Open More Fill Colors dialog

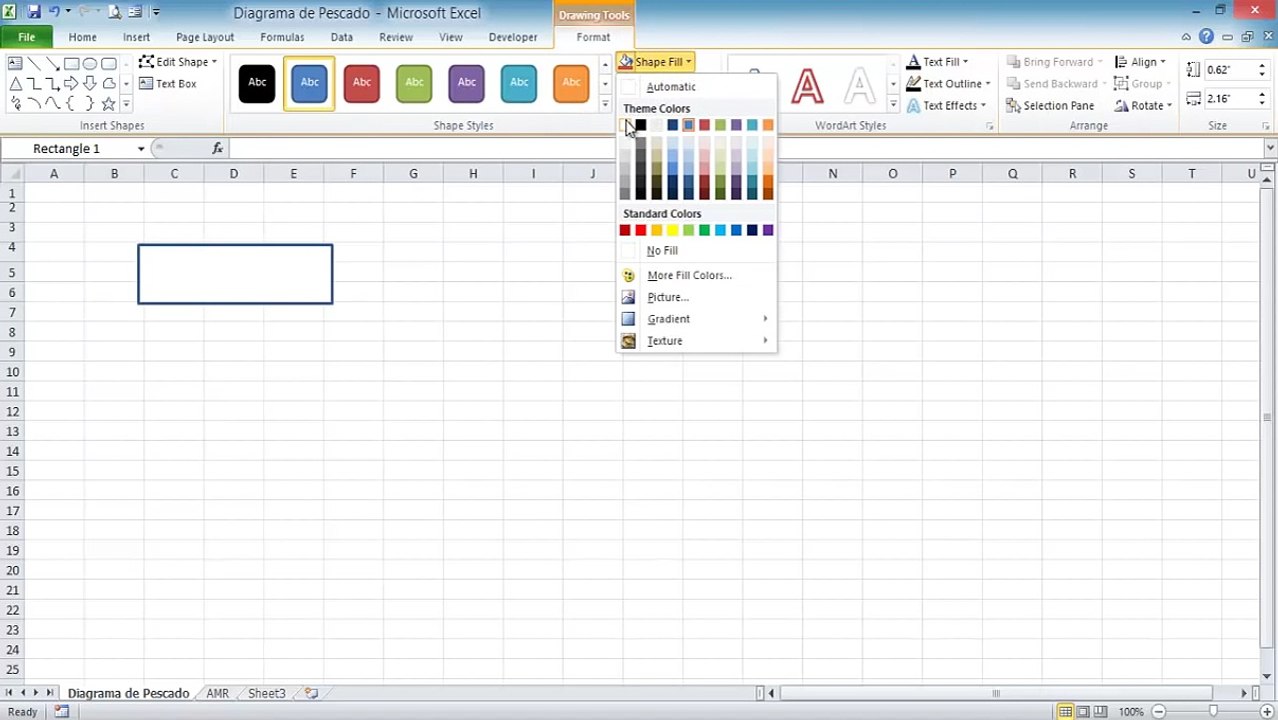(x=696, y=275)
